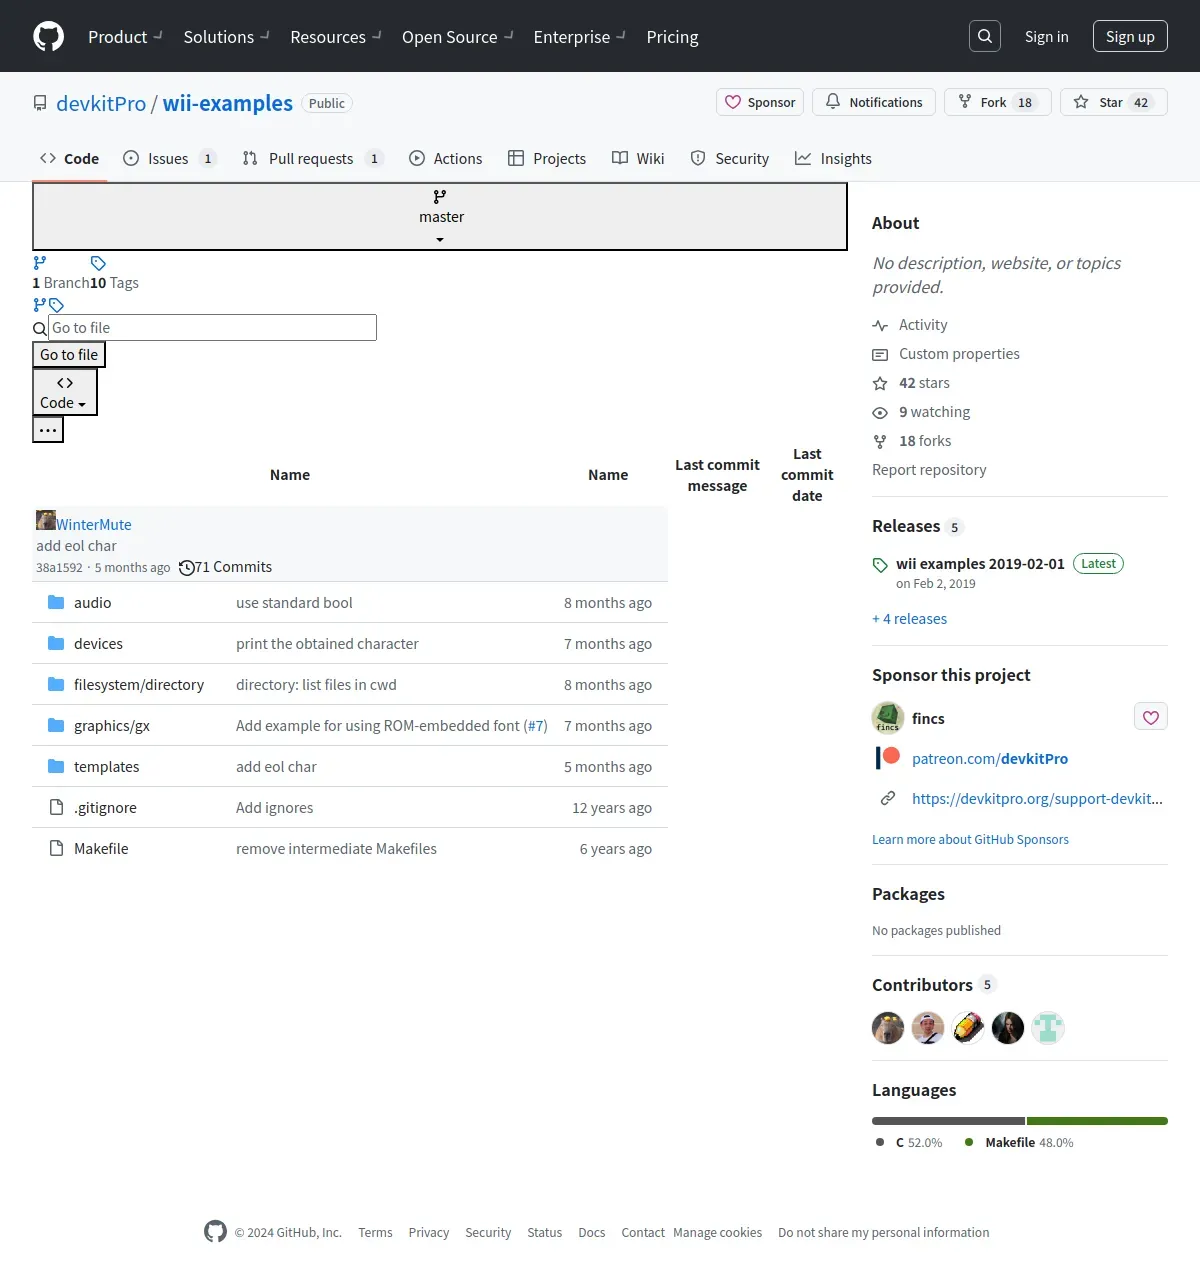Click the Report repository link
The width and height of the screenshot is (1200, 1284).
(929, 470)
